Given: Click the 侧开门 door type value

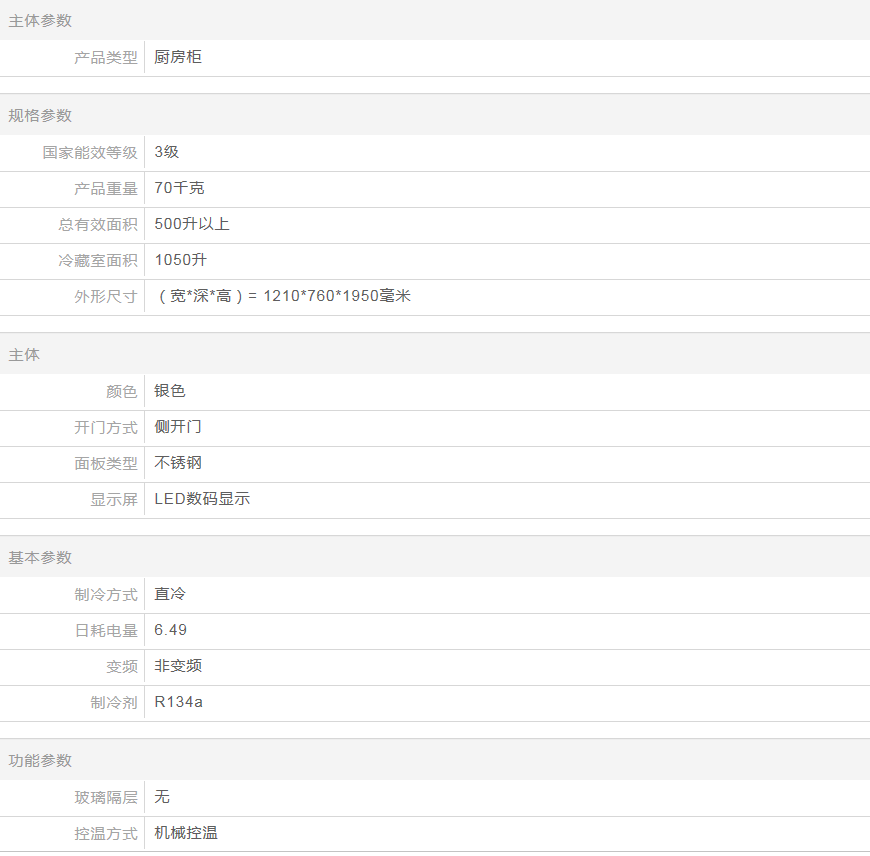Looking at the screenshot, I should pyautogui.click(x=178, y=427).
